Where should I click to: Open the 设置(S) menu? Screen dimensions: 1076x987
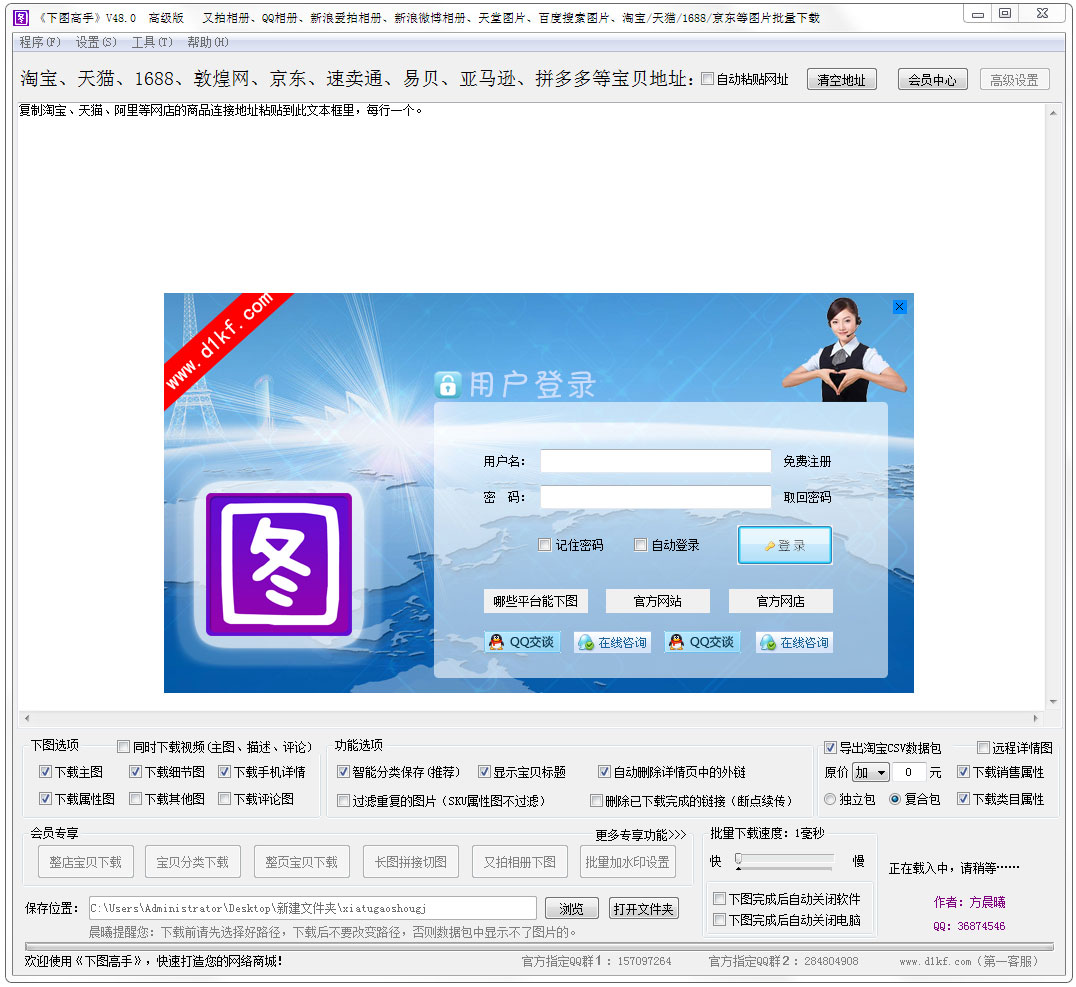96,43
